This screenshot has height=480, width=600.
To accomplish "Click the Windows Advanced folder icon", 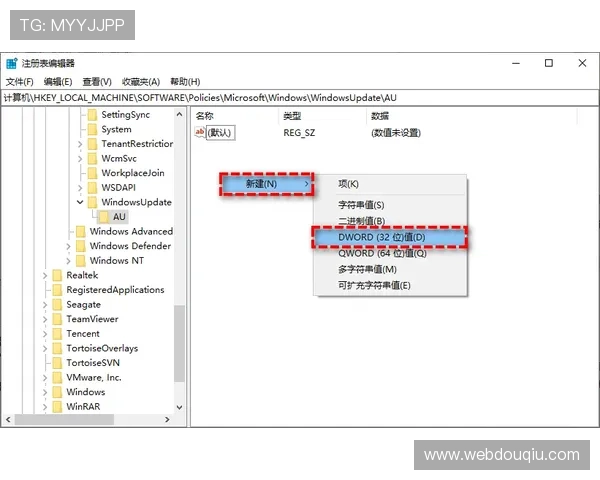I will pos(81,231).
